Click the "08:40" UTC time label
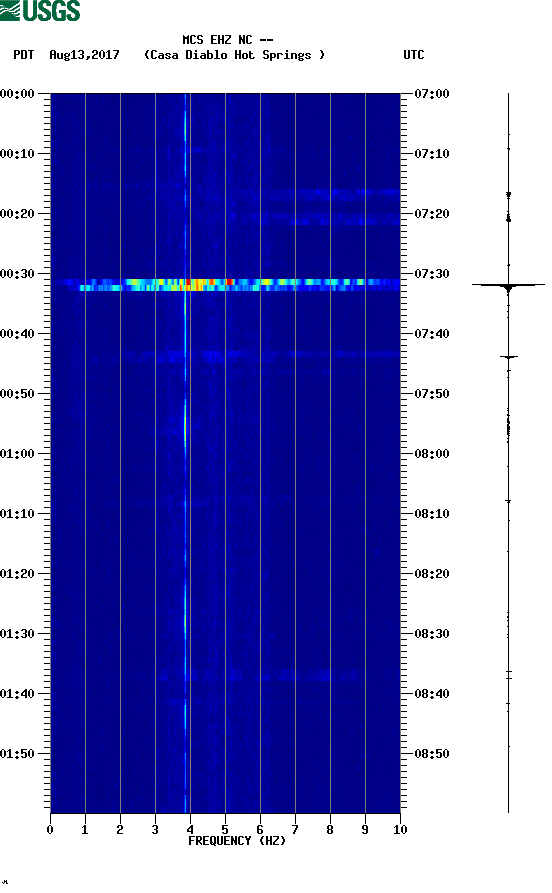552x893 pixels. 432,694
